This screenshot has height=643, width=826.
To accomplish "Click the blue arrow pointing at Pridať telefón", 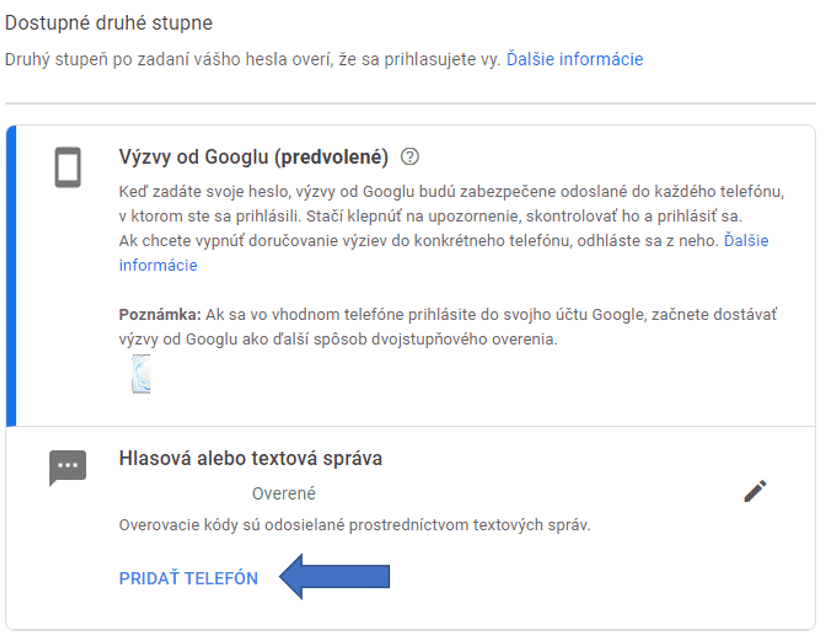I will (334, 577).
